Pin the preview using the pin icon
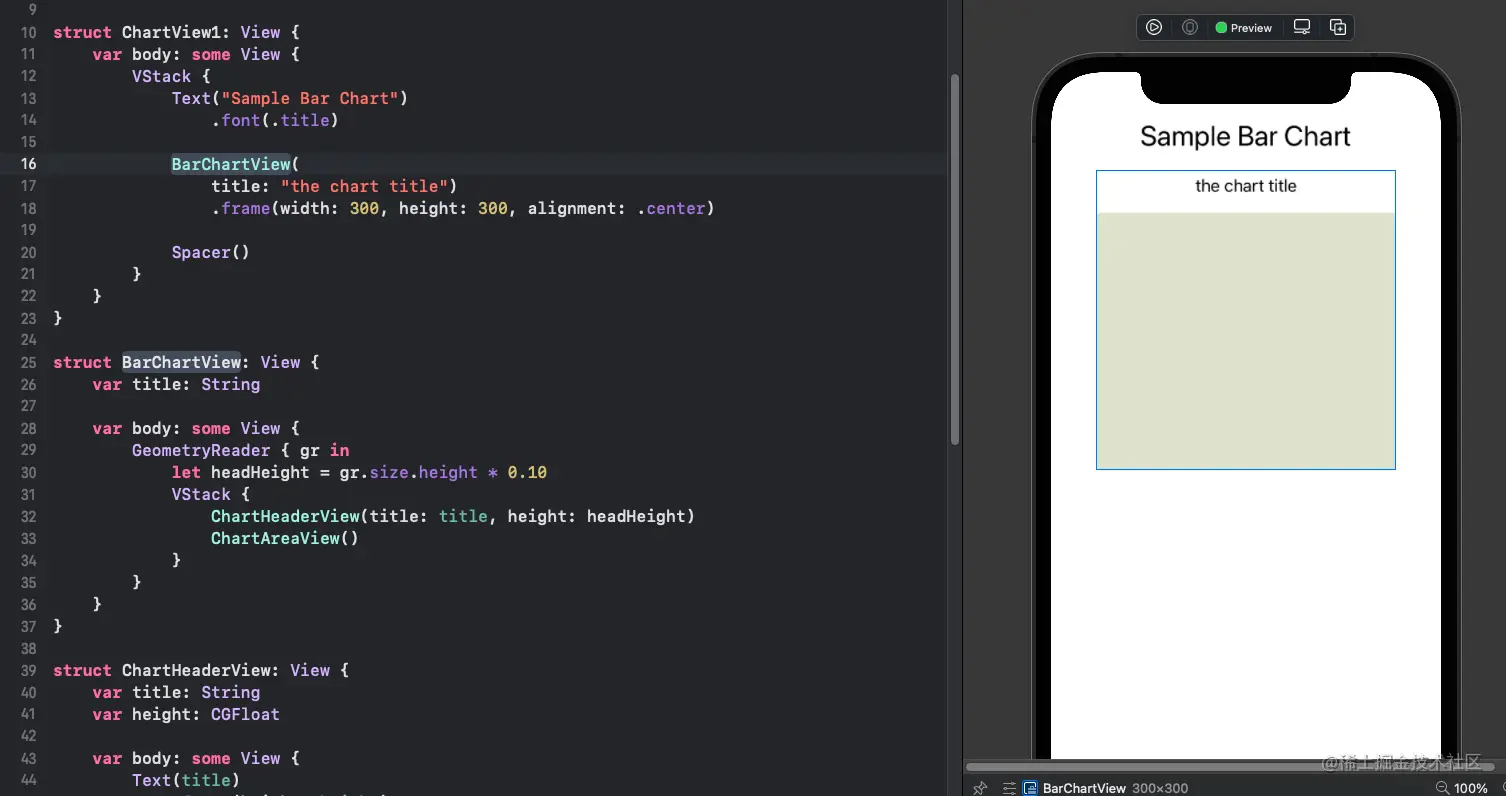The image size is (1506, 796). [x=980, y=788]
